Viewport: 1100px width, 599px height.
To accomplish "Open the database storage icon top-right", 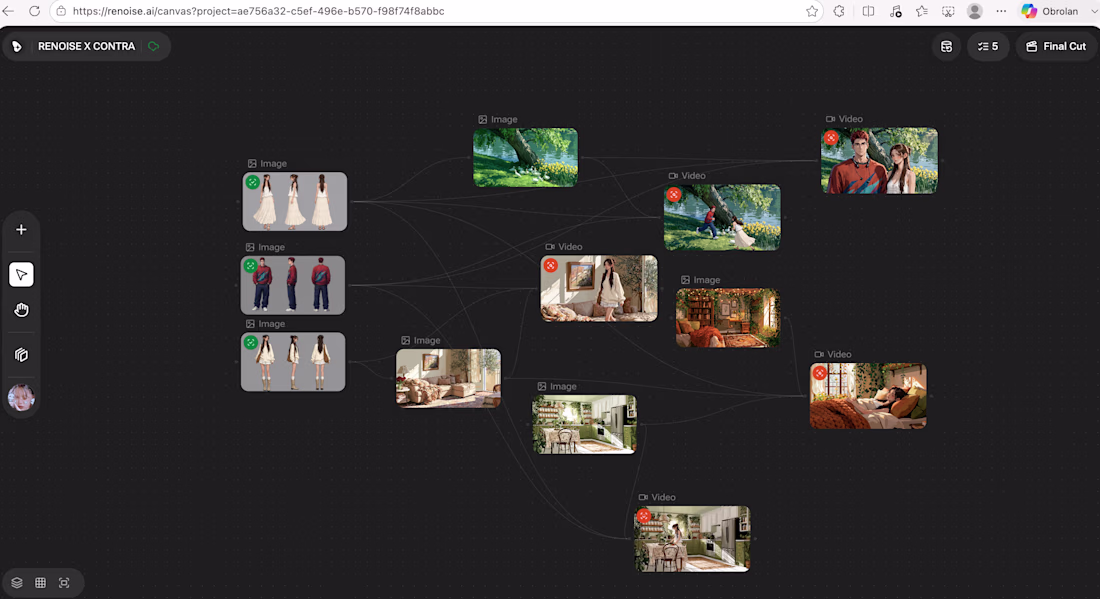I will (946, 46).
